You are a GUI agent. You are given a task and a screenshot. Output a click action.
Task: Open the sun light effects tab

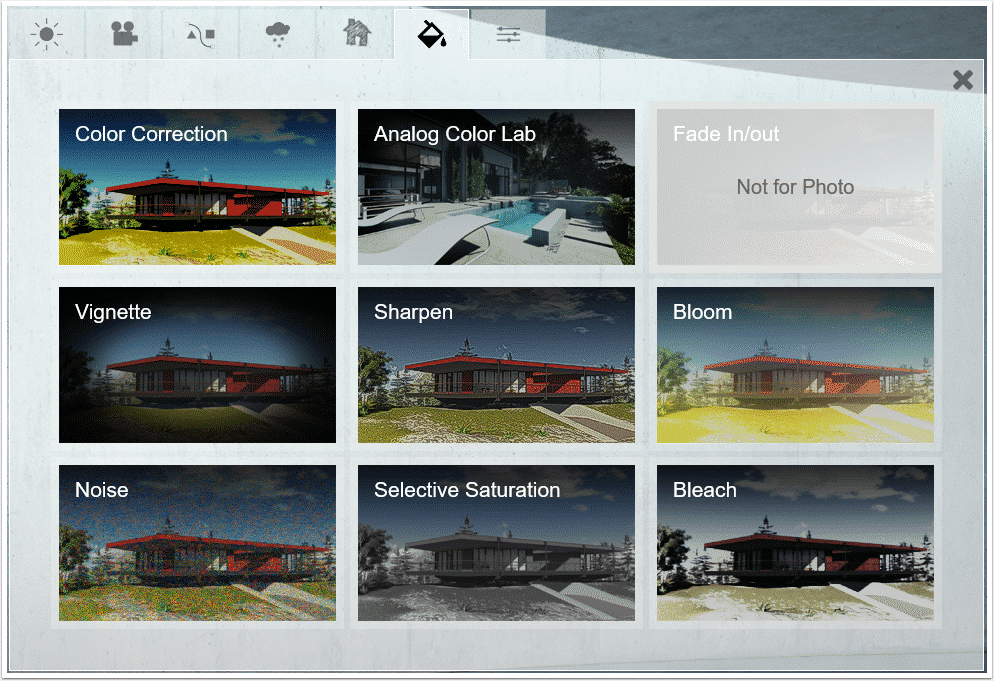click(47, 34)
